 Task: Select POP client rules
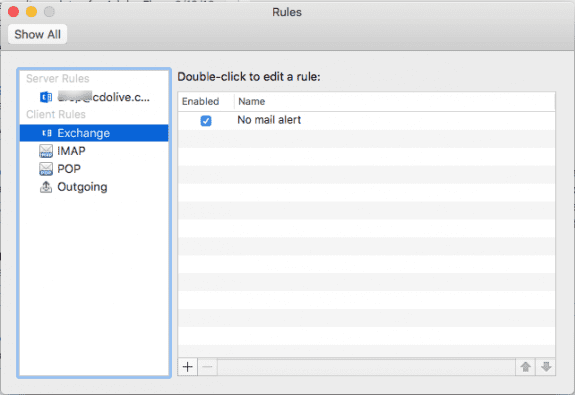[94, 169]
